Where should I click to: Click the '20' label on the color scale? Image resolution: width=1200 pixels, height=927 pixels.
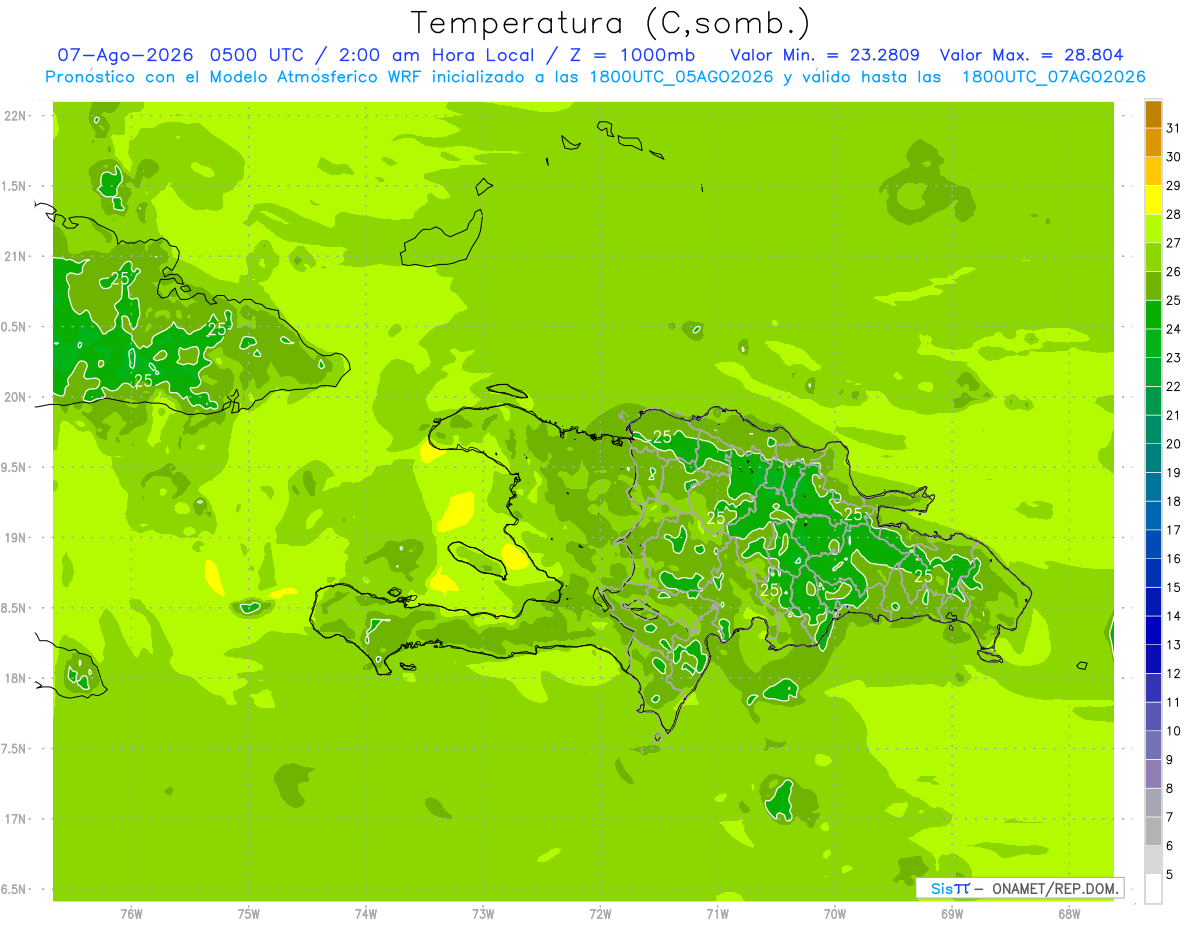coord(1173,444)
